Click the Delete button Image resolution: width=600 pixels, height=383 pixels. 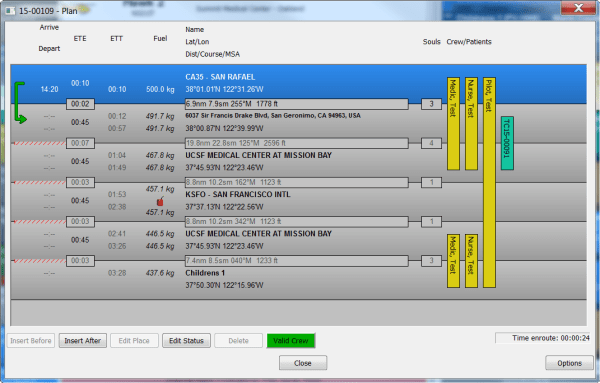(238, 341)
